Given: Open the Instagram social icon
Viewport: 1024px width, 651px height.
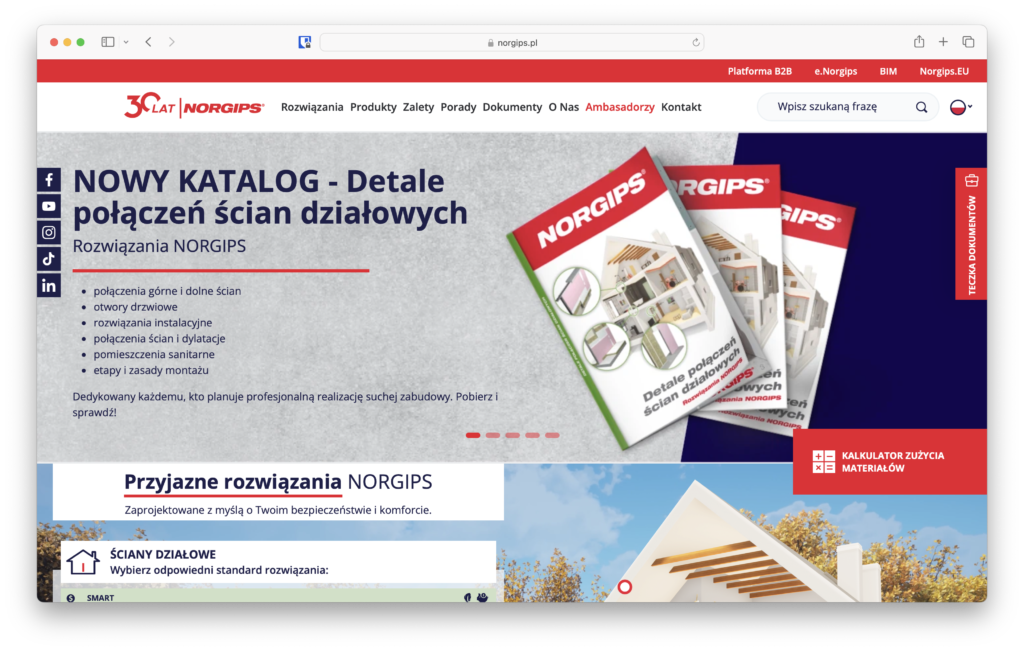Looking at the screenshot, I should (49, 232).
